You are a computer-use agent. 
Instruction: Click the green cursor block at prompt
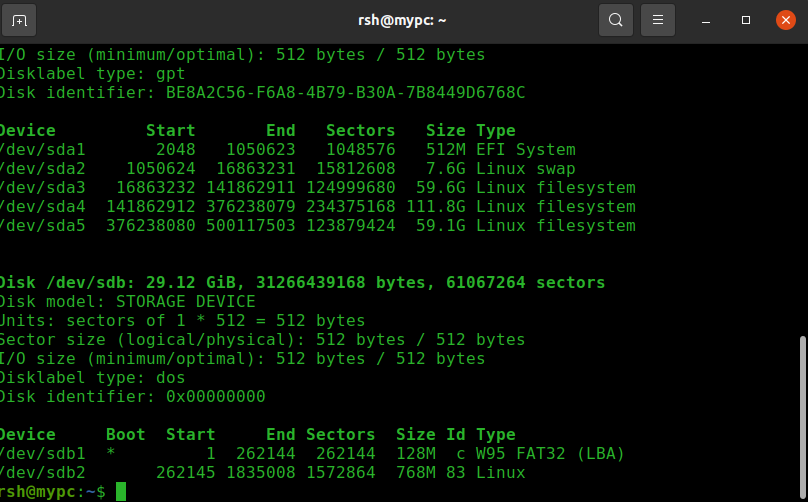[121, 491]
